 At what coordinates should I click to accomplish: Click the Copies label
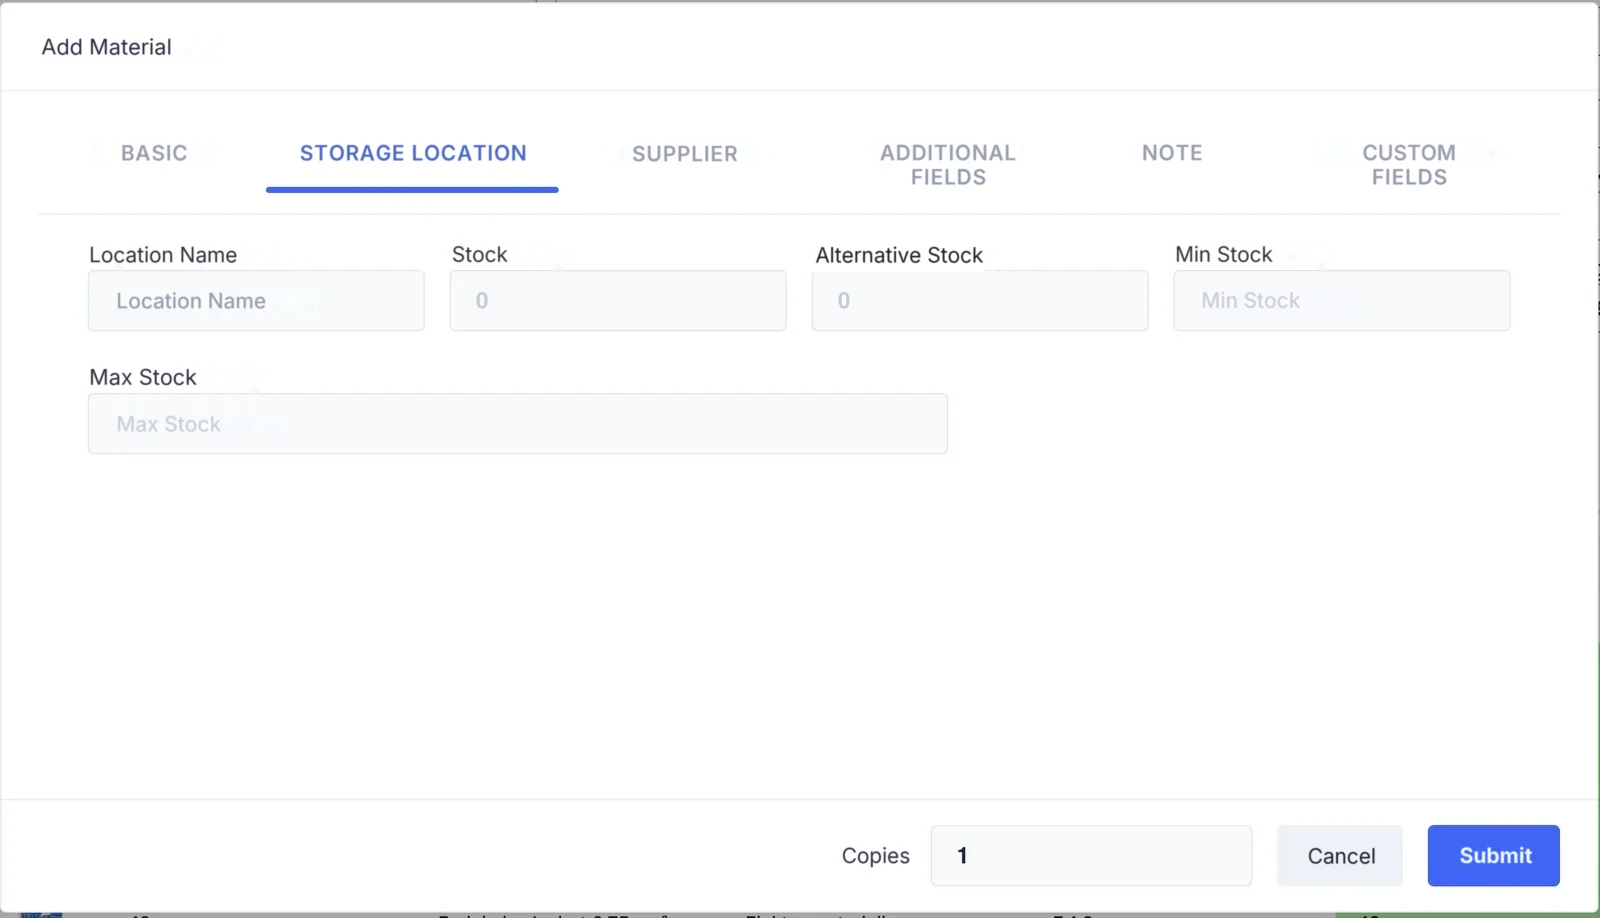coord(876,856)
